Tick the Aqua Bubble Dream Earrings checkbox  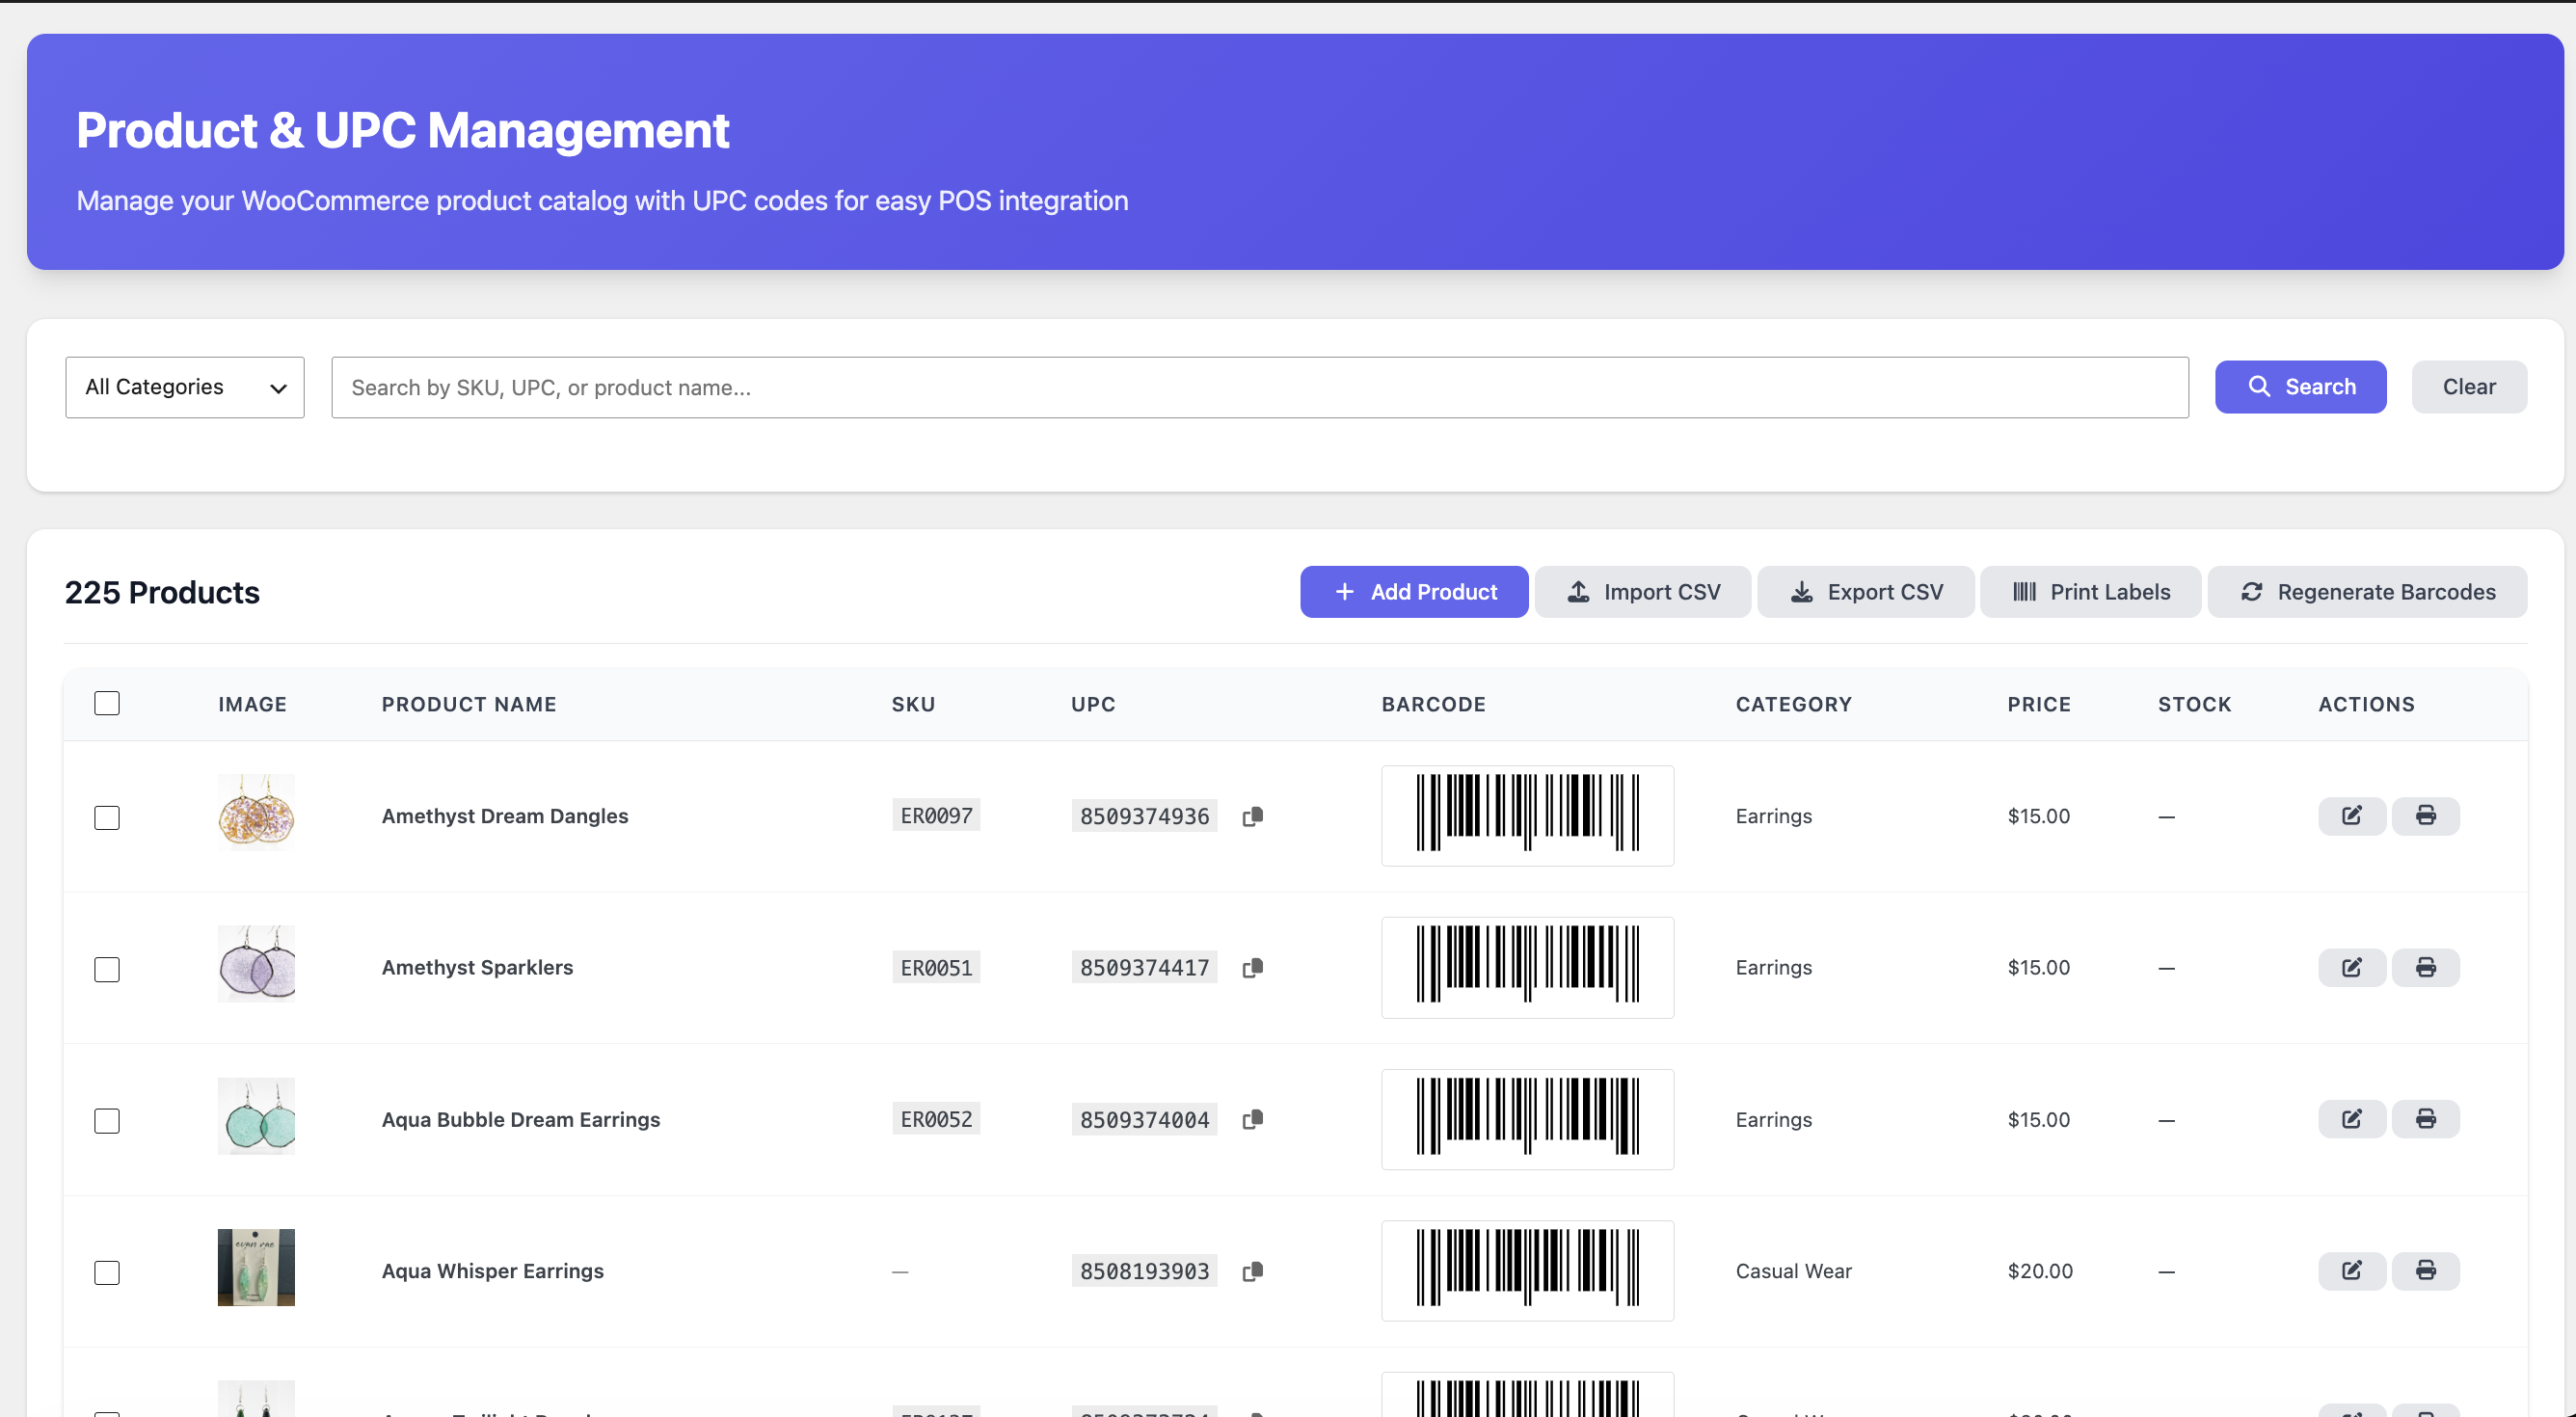[x=107, y=1121]
